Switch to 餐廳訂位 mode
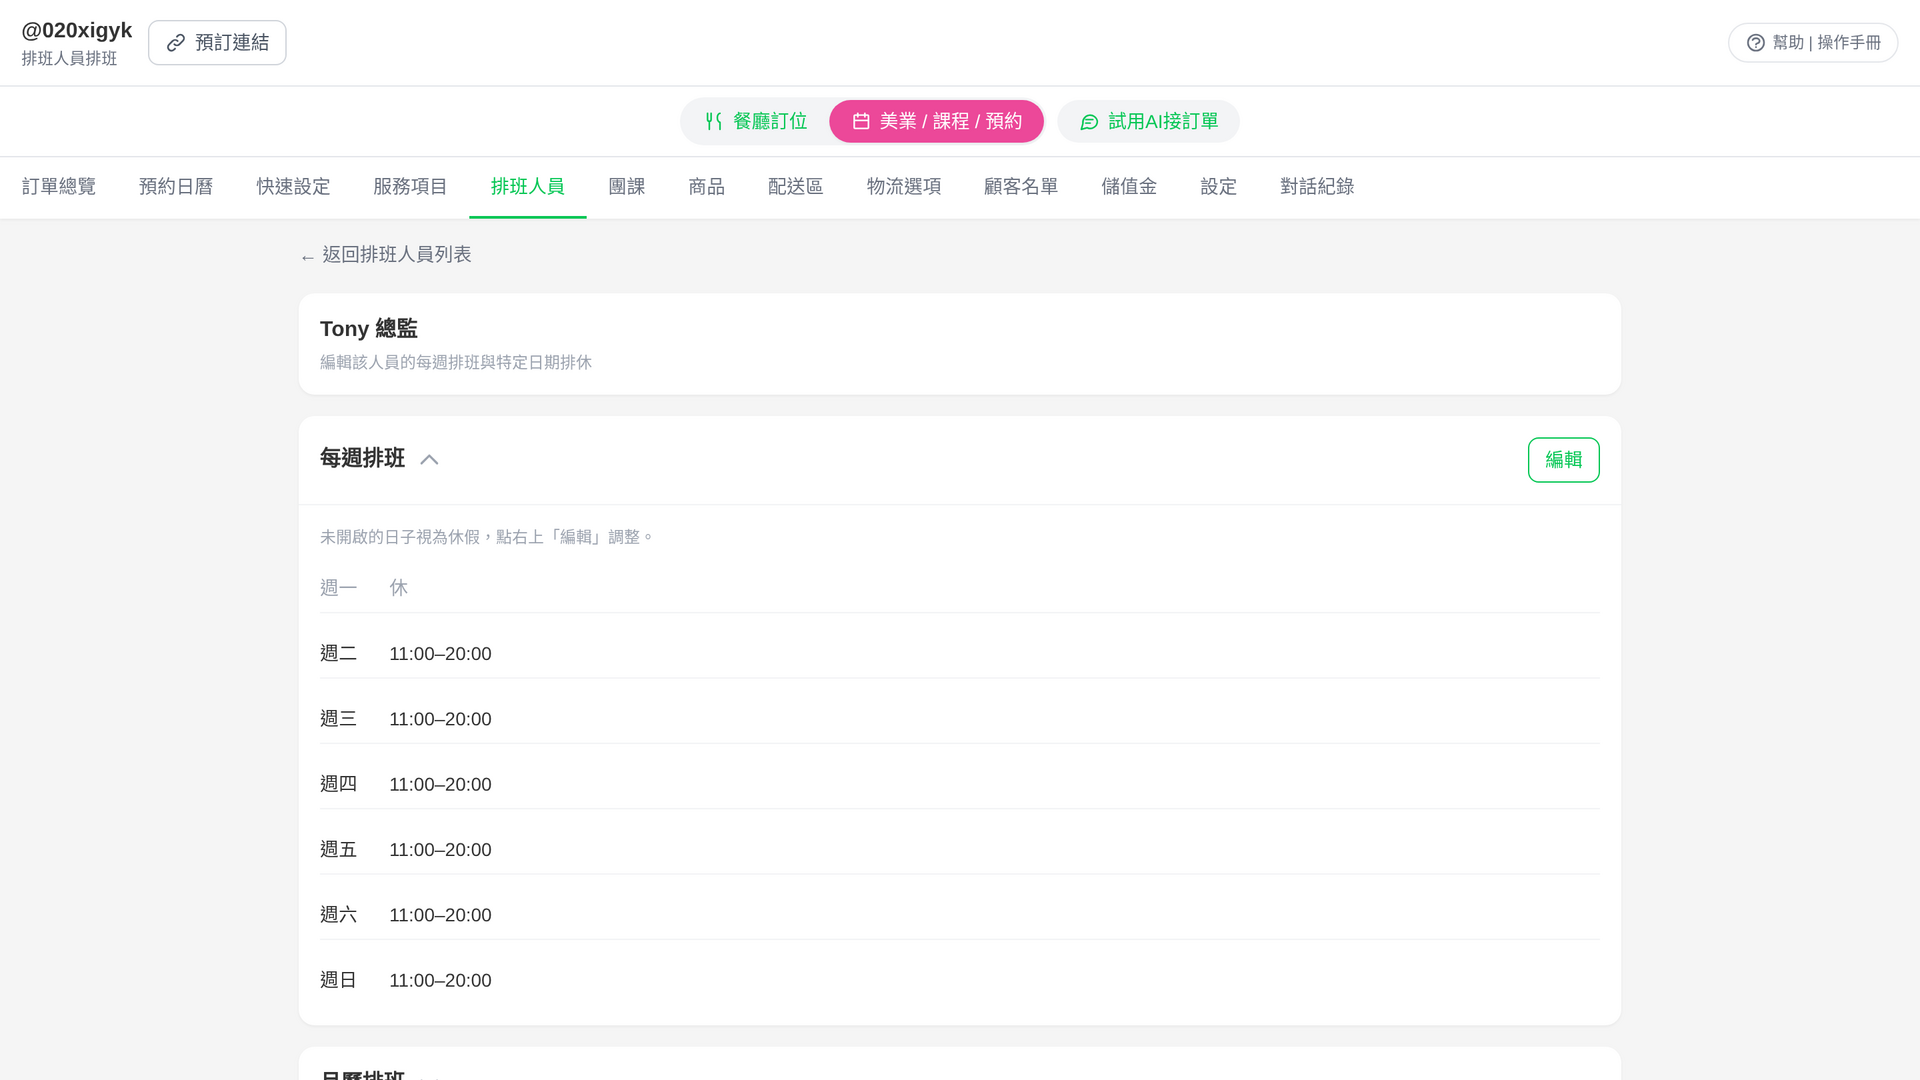The image size is (1920, 1080). pyautogui.click(x=756, y=121)
